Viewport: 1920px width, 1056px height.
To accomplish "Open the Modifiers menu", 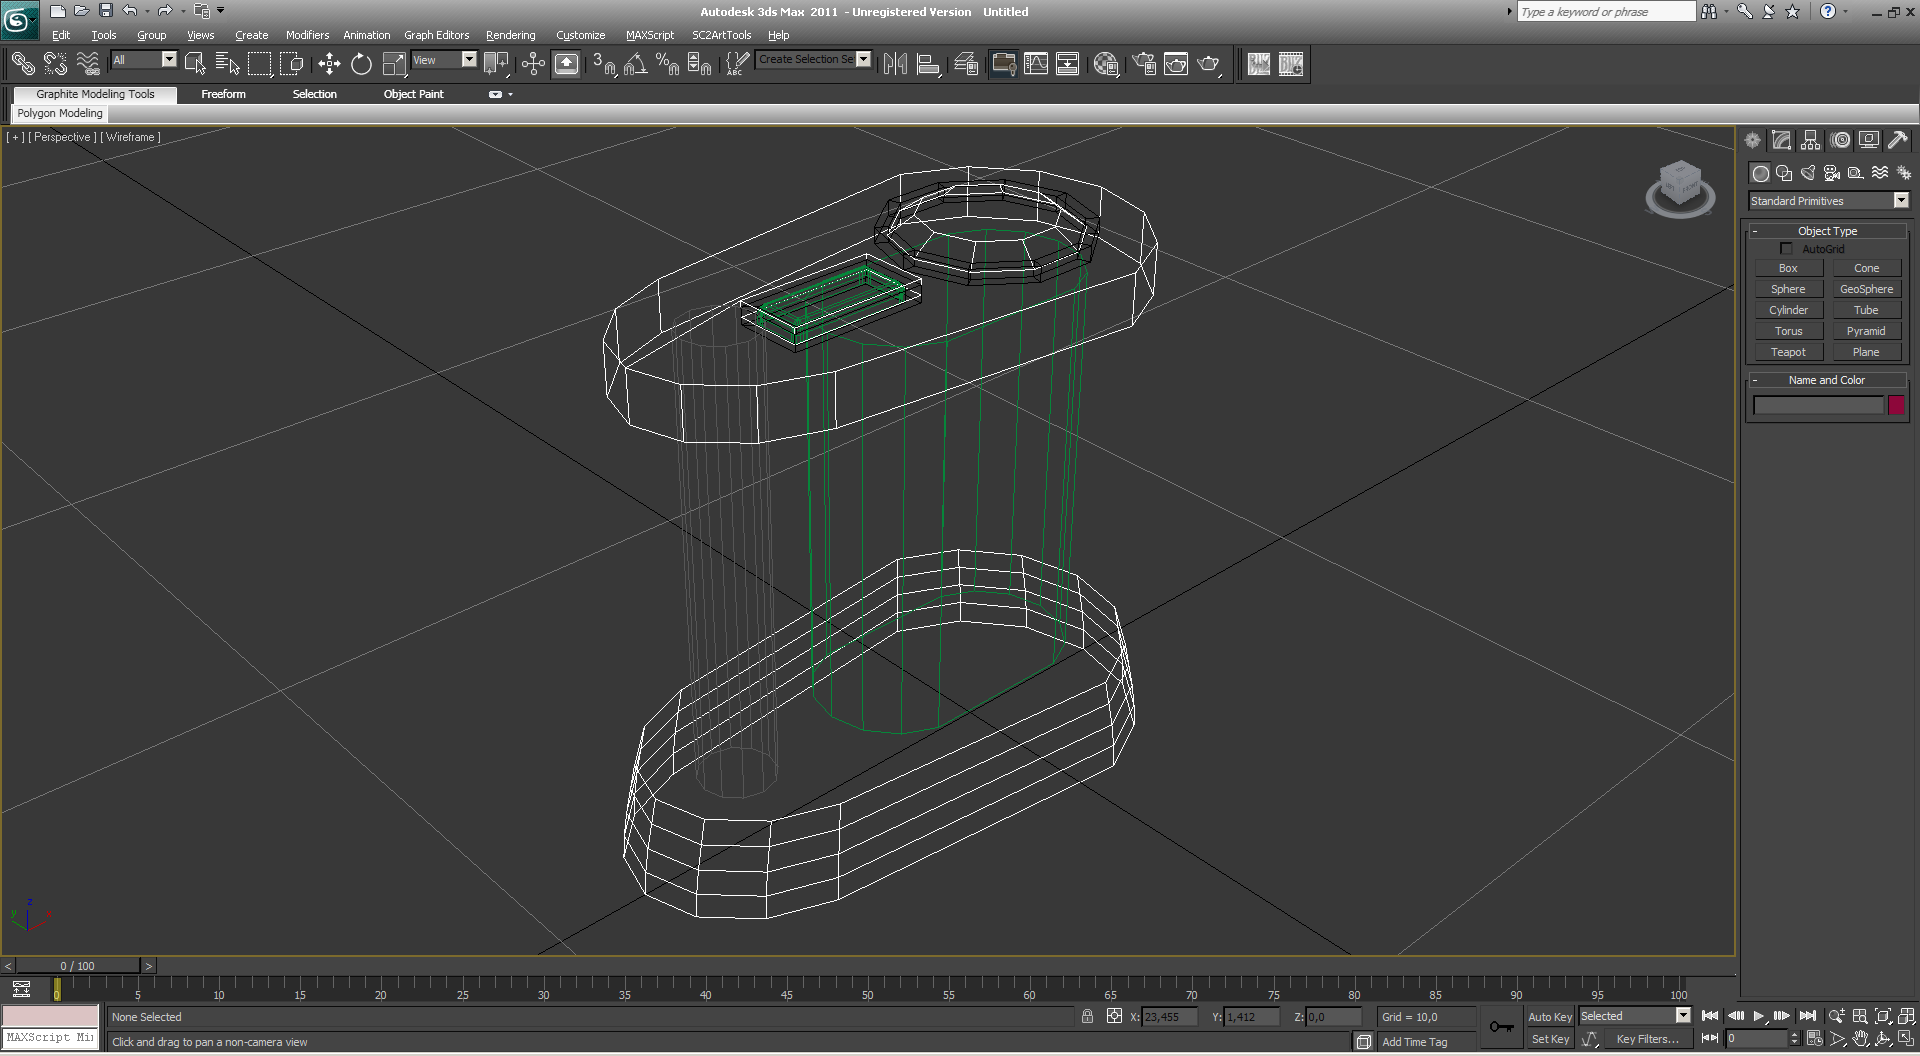I will point(307,35).
